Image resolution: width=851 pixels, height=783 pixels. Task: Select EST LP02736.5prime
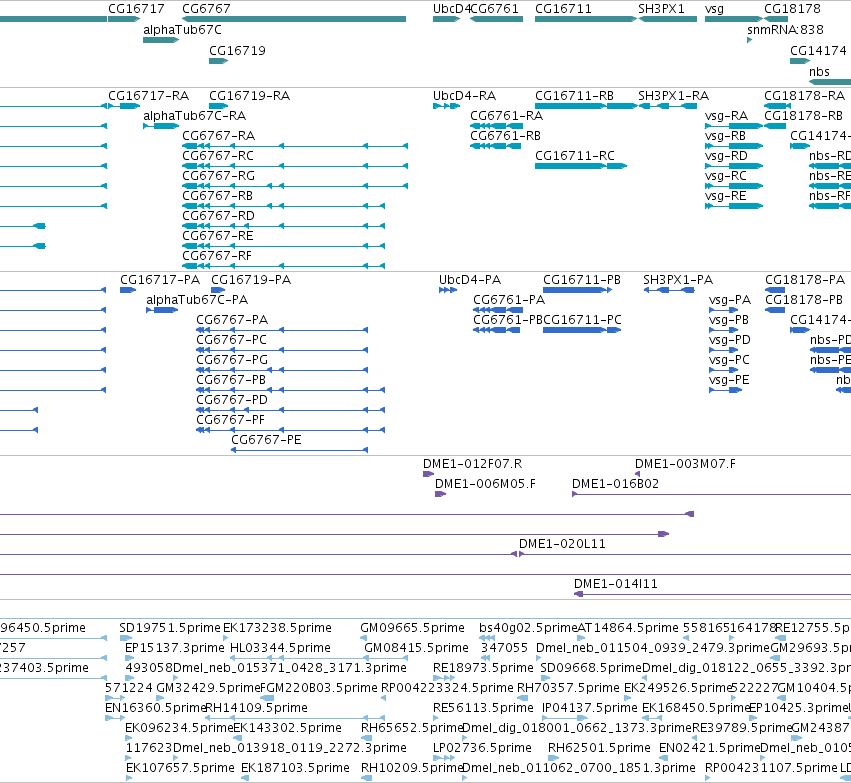[482, 749]
